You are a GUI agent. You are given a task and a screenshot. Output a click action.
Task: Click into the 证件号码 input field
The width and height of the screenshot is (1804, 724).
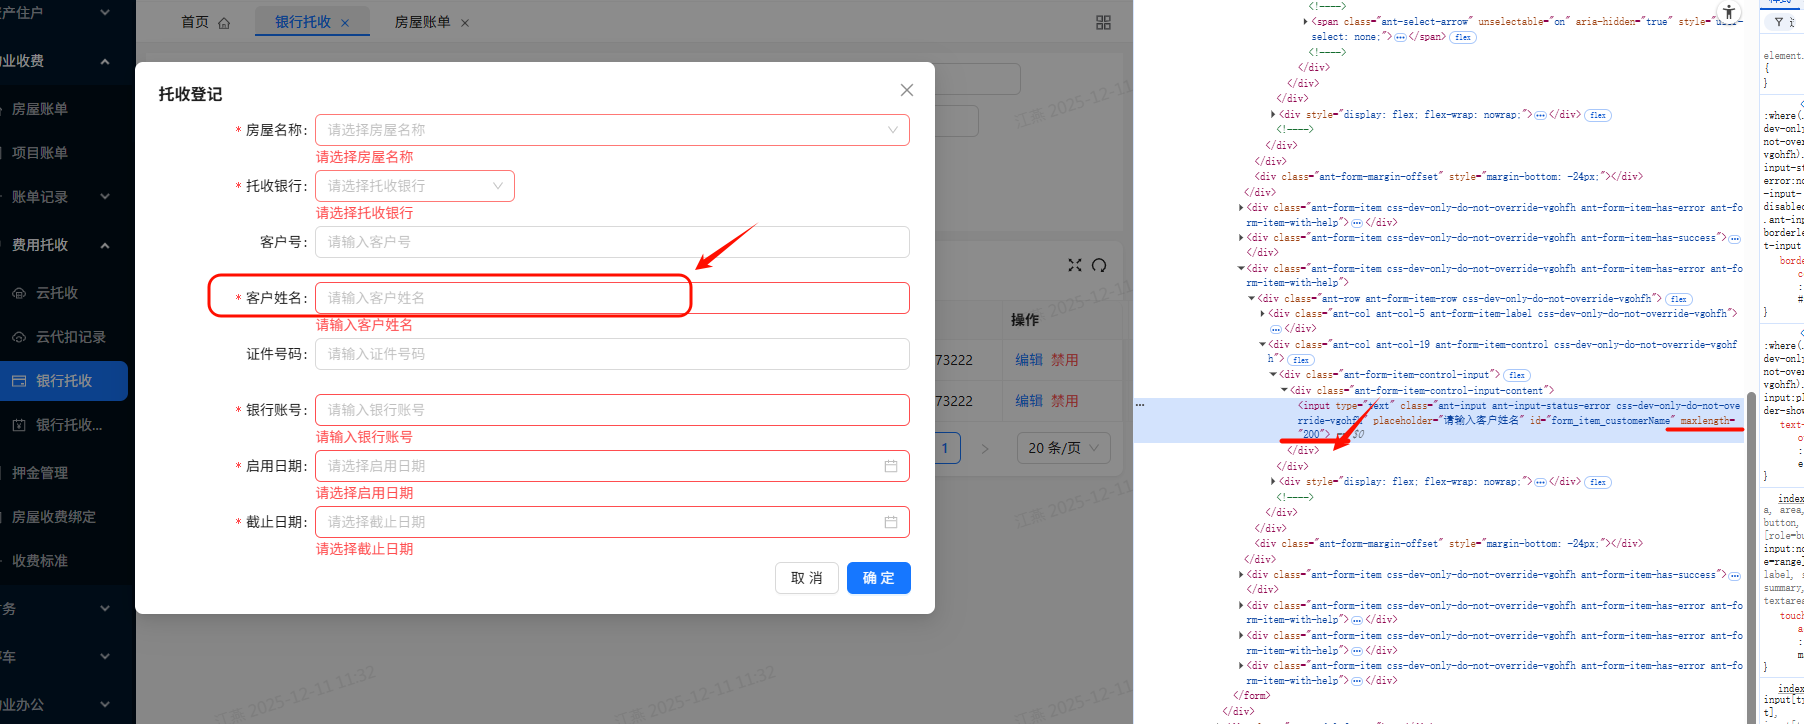point(611,354)
